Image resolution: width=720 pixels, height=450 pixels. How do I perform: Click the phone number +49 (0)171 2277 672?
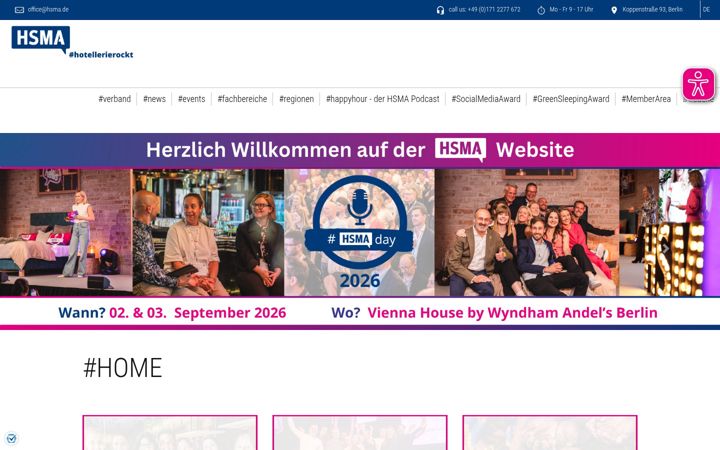494,9
